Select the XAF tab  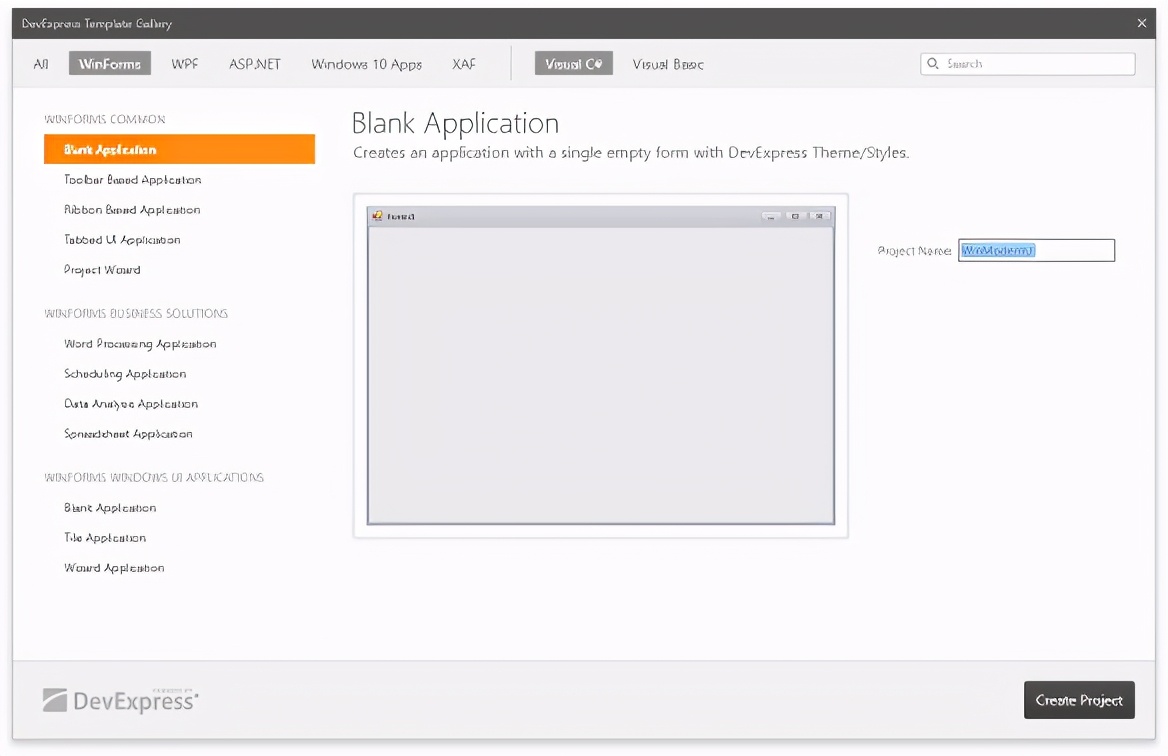point(464,64)
